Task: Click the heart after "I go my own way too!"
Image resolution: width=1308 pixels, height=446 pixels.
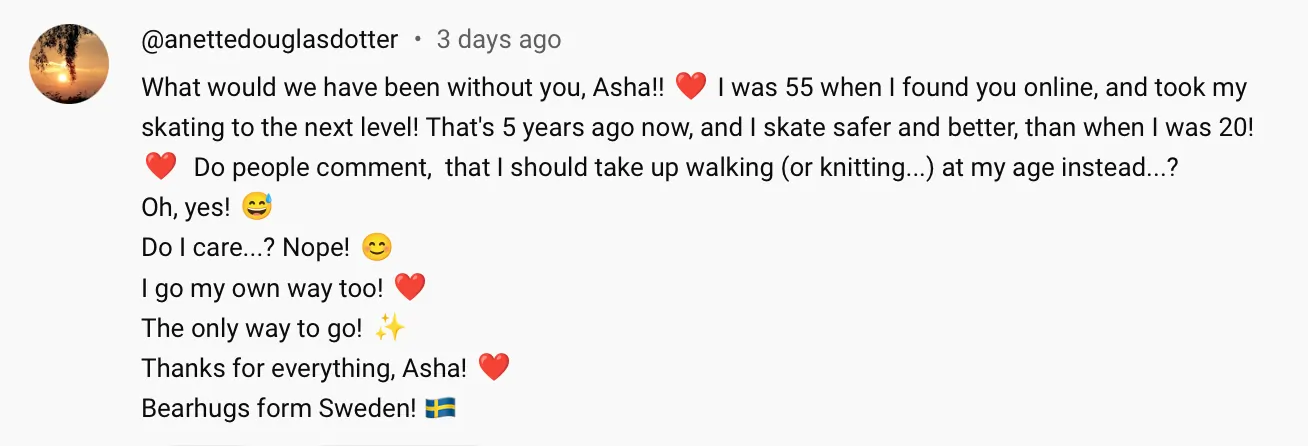Action: coord(410,288)
